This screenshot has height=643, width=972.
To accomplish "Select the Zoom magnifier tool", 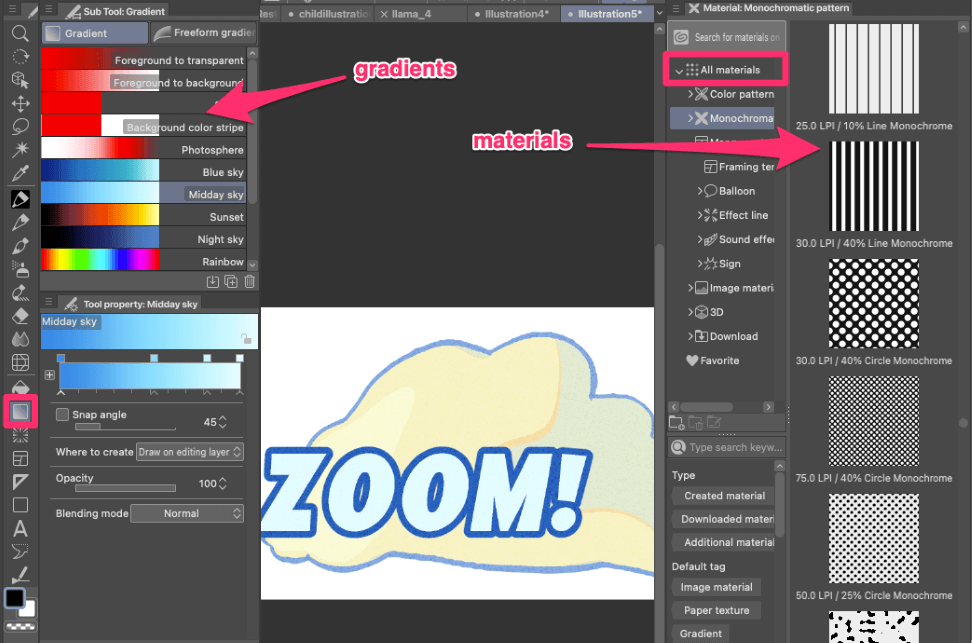I will [x=19, y=33].
